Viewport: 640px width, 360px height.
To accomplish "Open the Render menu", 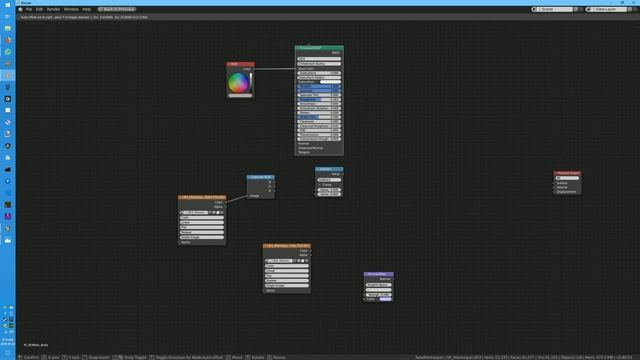I will 53,9.
